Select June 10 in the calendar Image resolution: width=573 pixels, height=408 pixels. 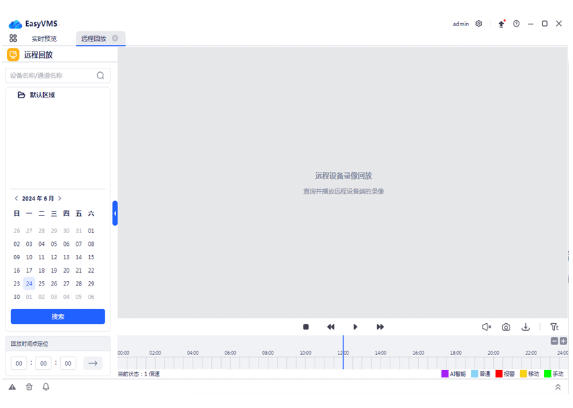[x=29, y=257]
